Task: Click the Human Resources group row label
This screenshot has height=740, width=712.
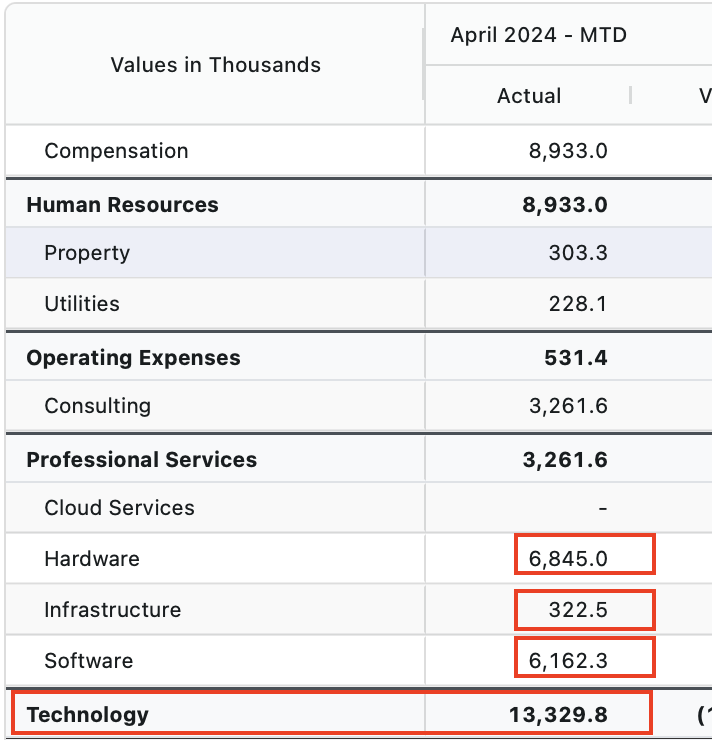Action: 122,205
